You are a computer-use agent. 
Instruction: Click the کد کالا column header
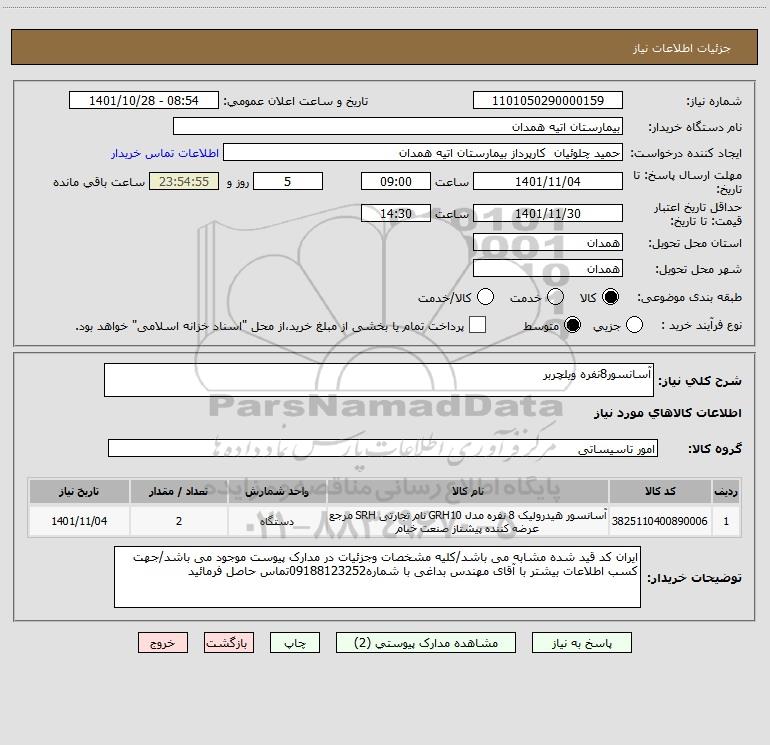[660, 491]
